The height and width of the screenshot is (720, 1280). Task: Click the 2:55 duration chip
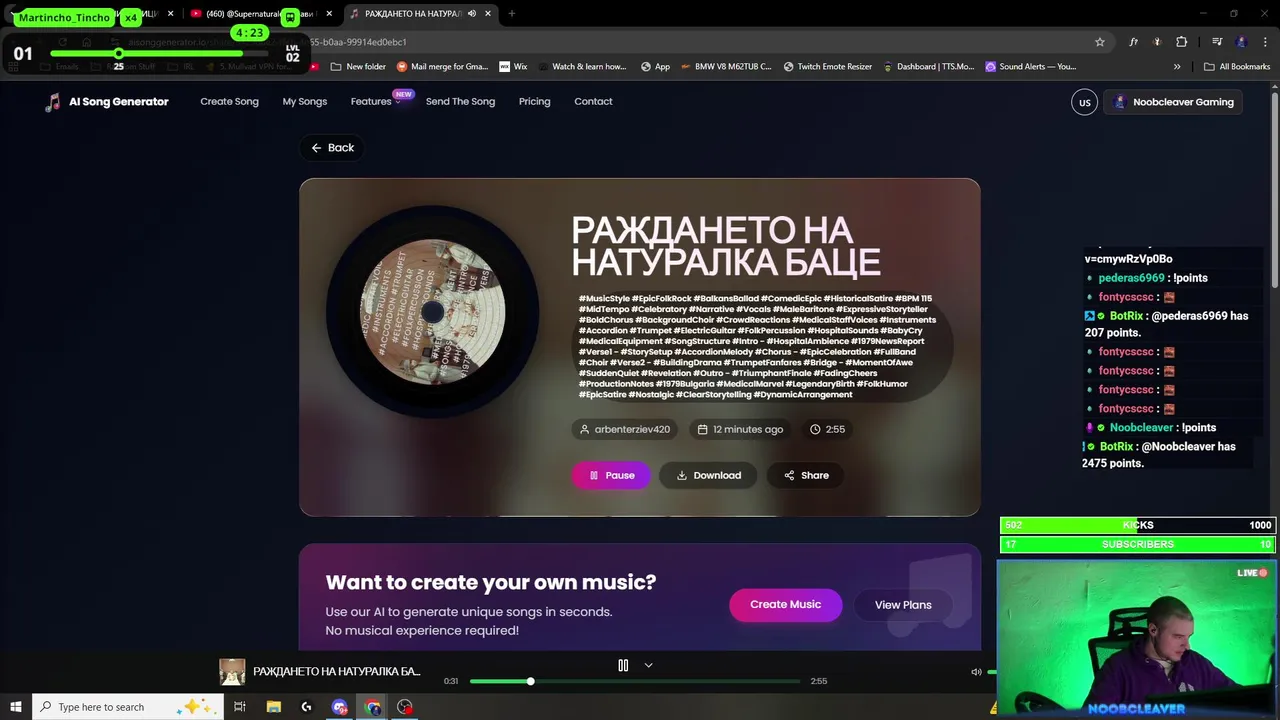click(x=827, y=429)
